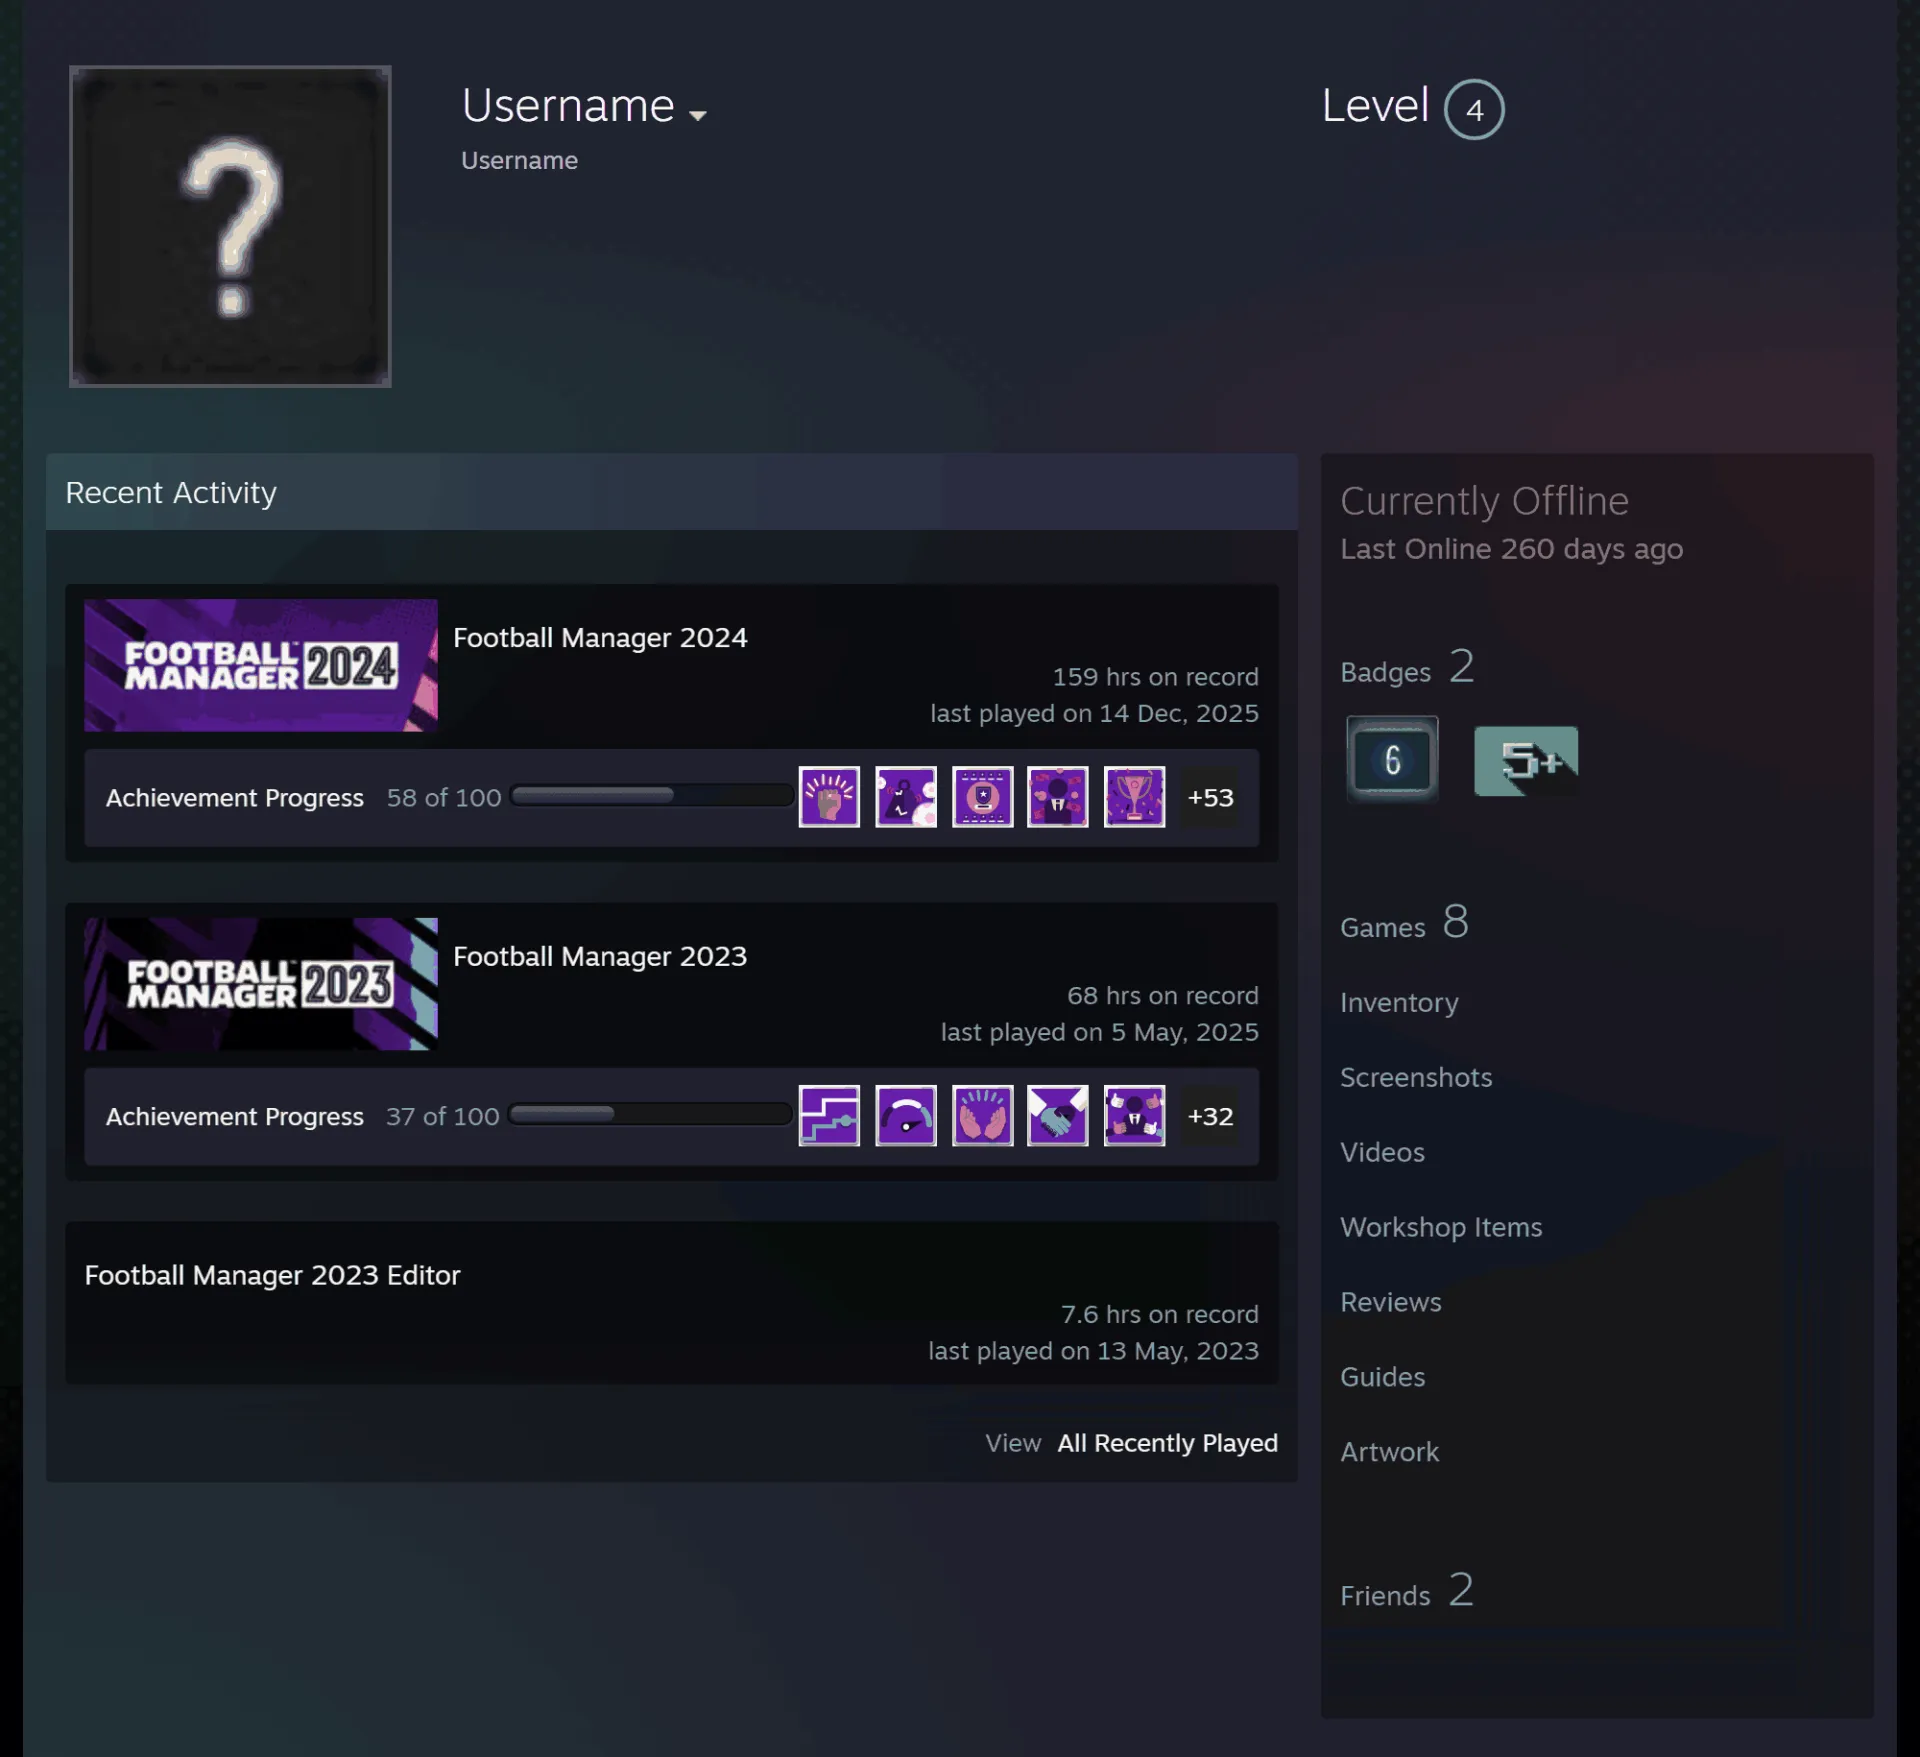Open the suited manager achievement icon in FM 2024 row
This screenshot has height=1757, width=1920.
(1058, 797)
